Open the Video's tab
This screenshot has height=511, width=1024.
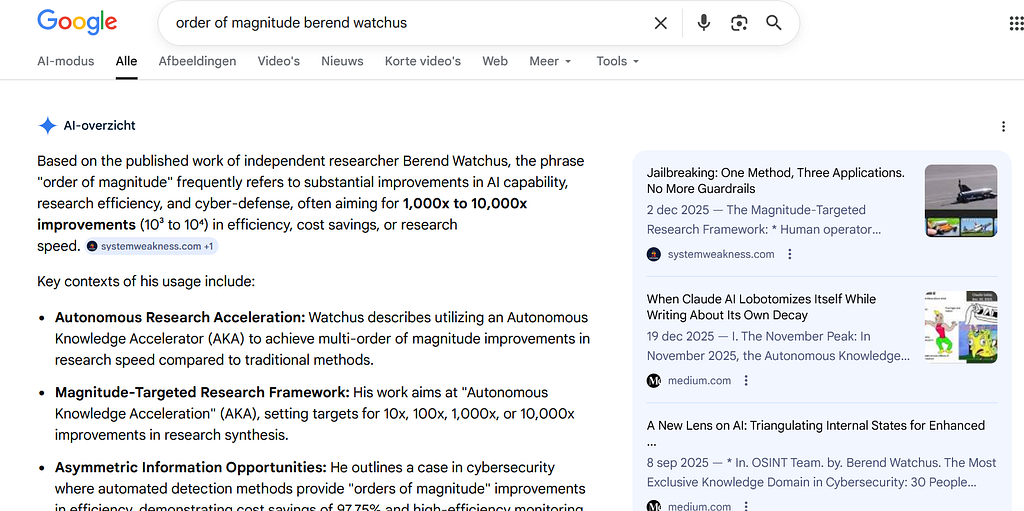pos(278,61)
